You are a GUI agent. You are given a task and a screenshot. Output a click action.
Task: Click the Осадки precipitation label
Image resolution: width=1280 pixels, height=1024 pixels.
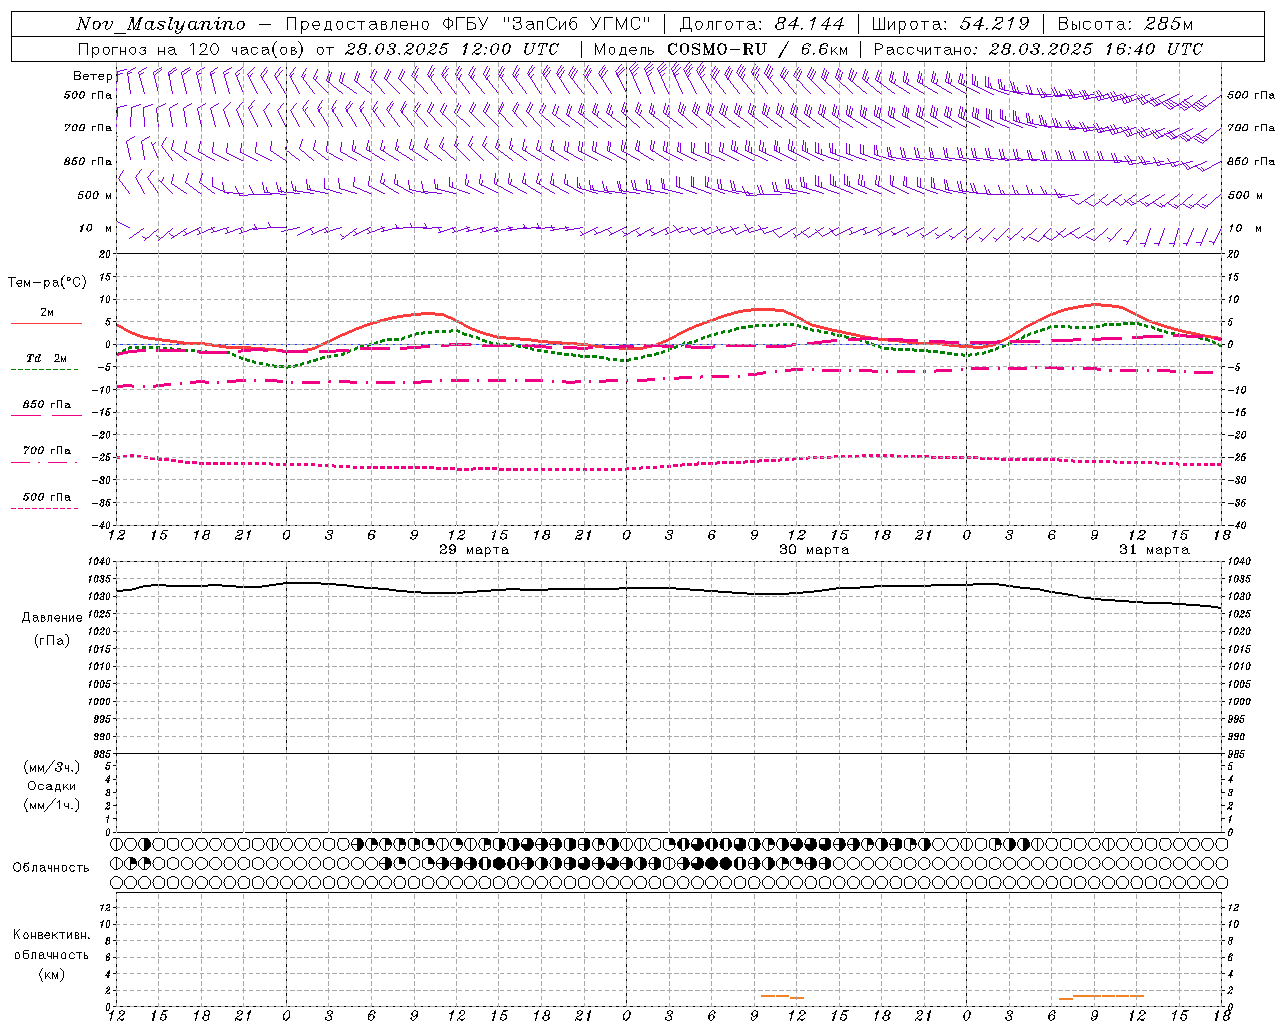click(x=52, y=786)
